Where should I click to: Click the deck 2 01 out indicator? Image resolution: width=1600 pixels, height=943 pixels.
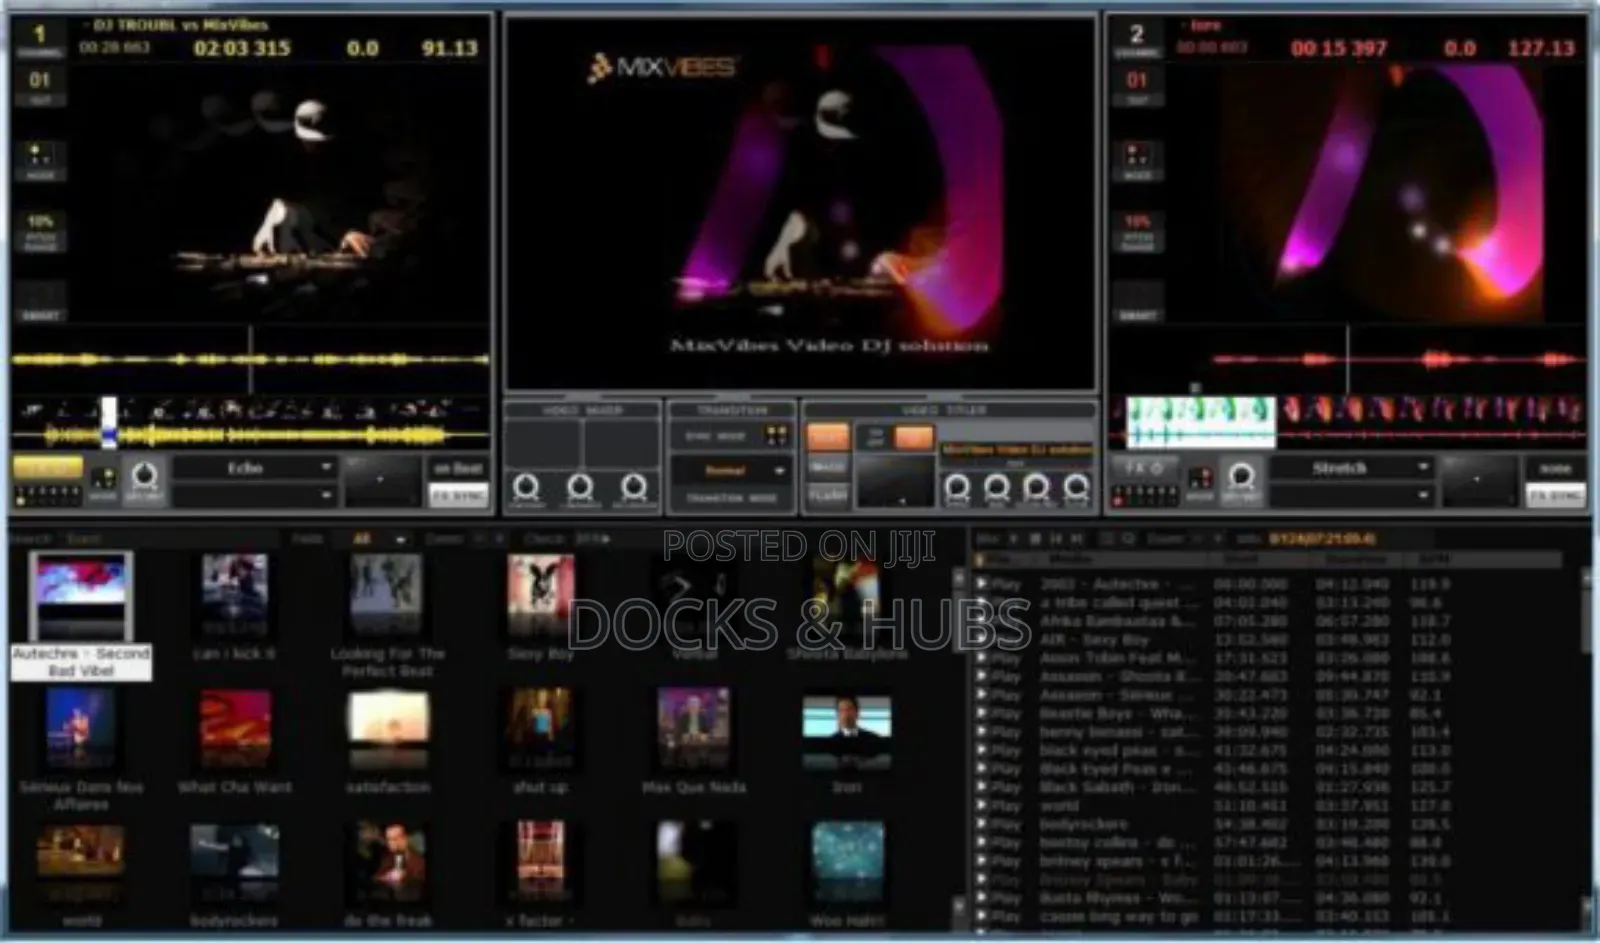tap(1137, 87)
